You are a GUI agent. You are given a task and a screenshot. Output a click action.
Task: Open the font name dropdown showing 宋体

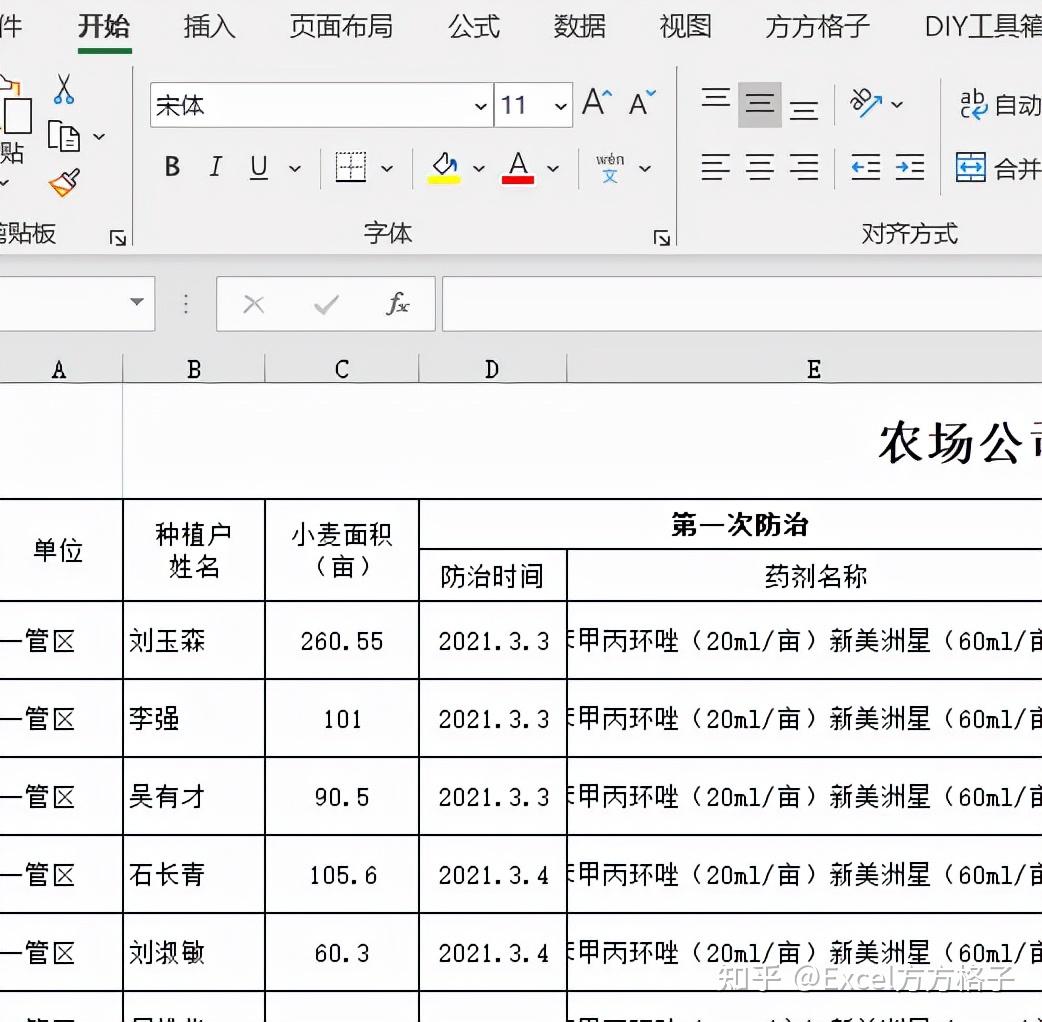pyautogui.click(x=481, y=105)
